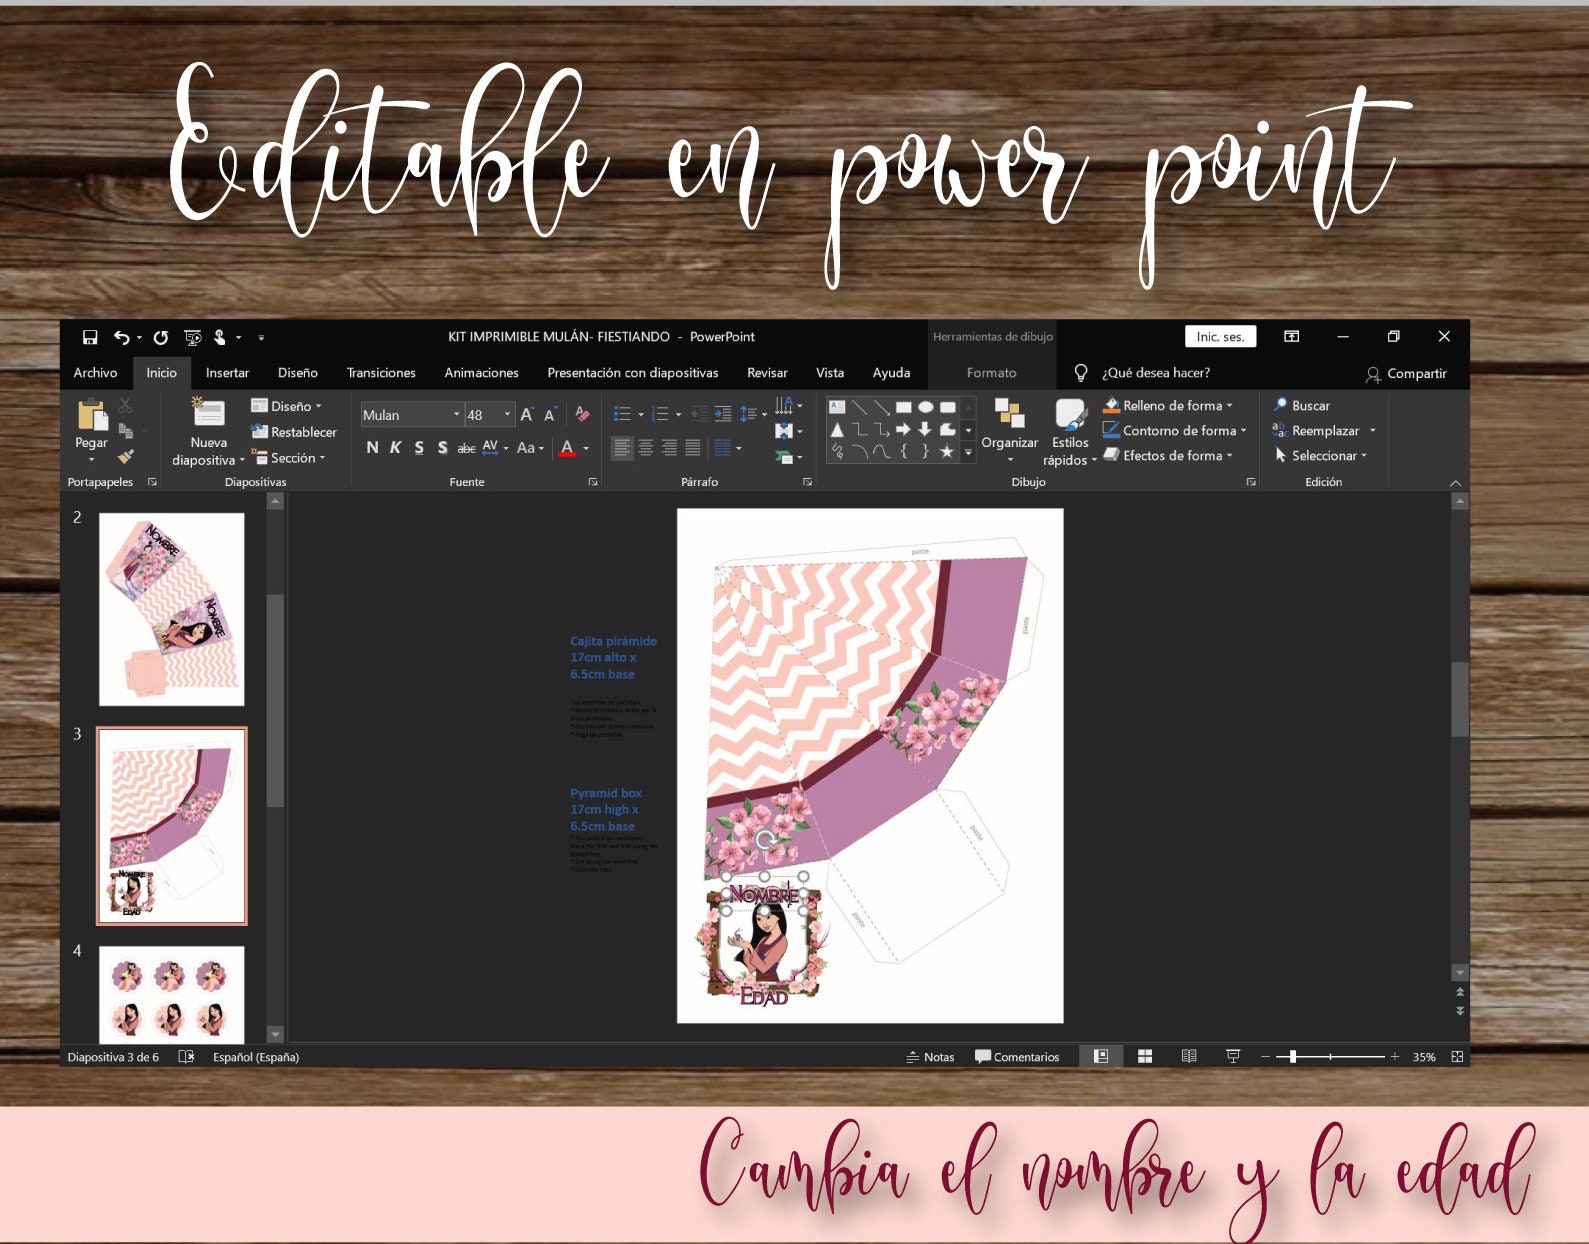
Task: Toggle text shadow formatting
Action: [442, 448]
